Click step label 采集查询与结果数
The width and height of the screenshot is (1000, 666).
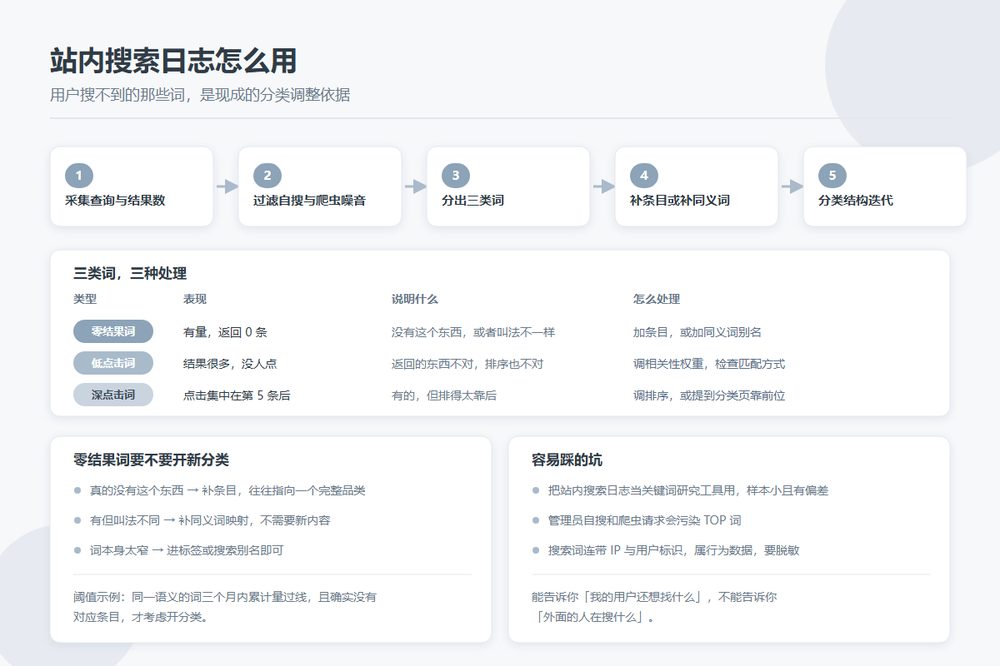click(x=115, y=200)
